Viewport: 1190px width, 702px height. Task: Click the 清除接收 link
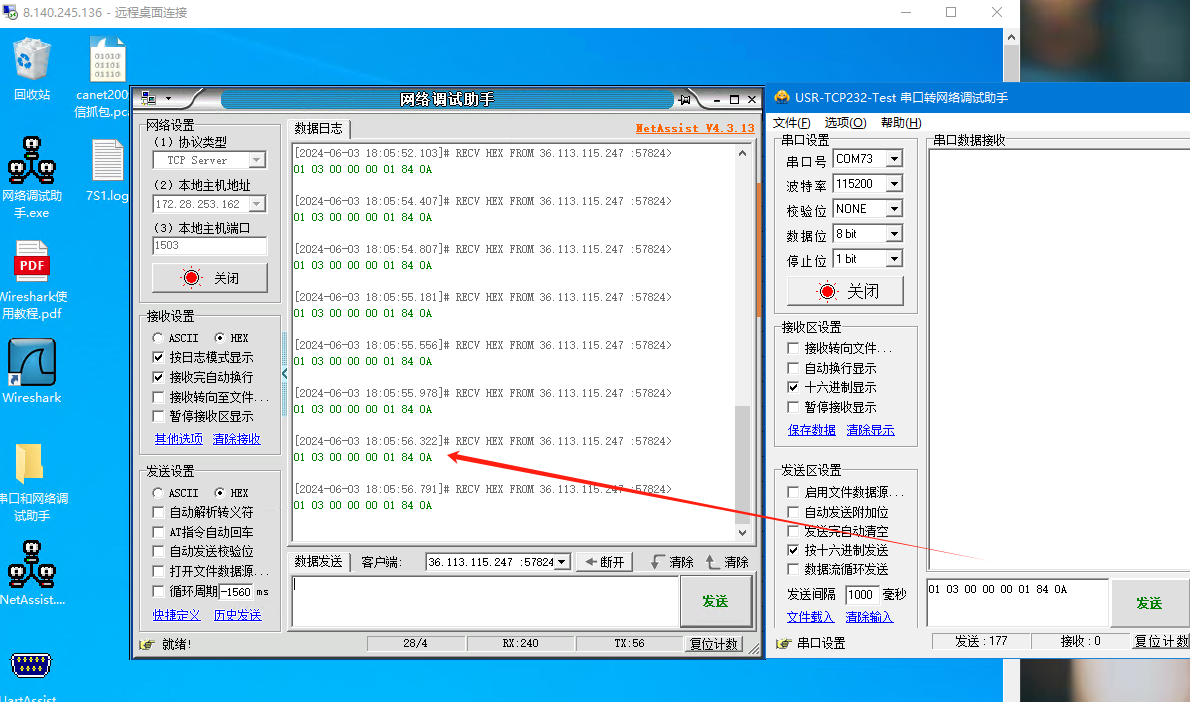[236, 439]
